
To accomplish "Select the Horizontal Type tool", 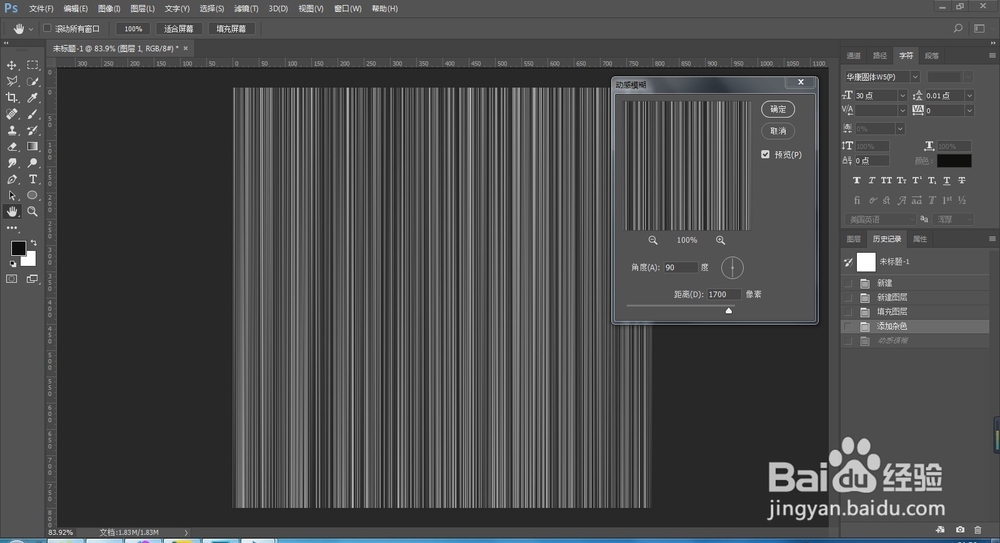I will pyautogui.click(x=33, y=179).
